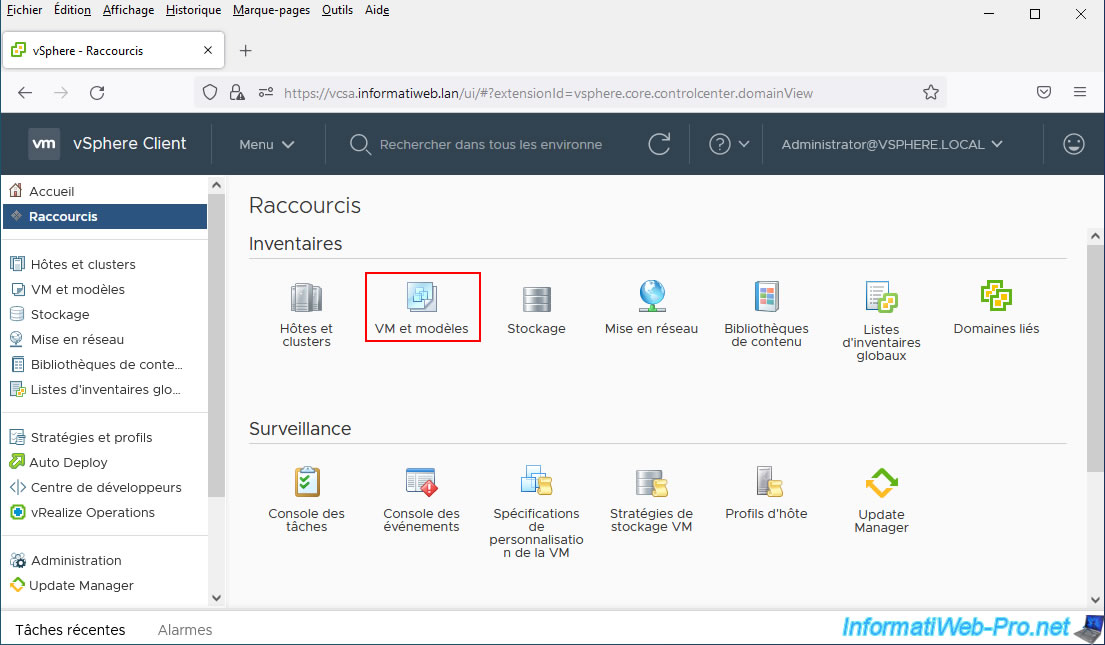The width and height of the screenshot is (1105, 645).
Task: Click the lock site security icon
Action: tap(237, 92)
